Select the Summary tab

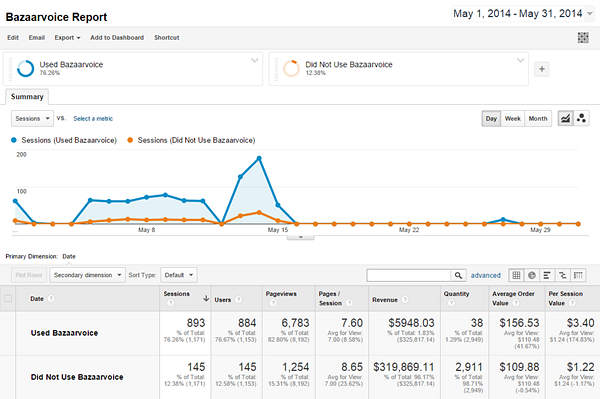pos(27,97)
